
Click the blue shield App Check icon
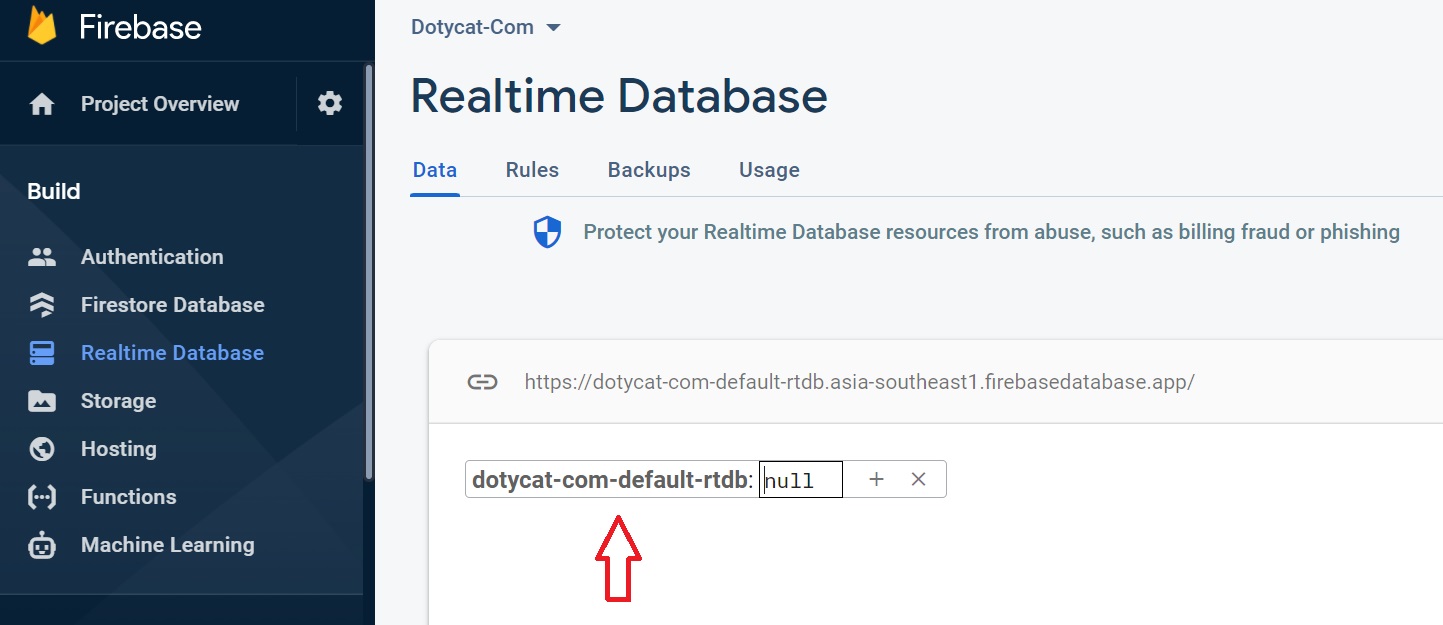pyautogui.click(x=547, y=233)
